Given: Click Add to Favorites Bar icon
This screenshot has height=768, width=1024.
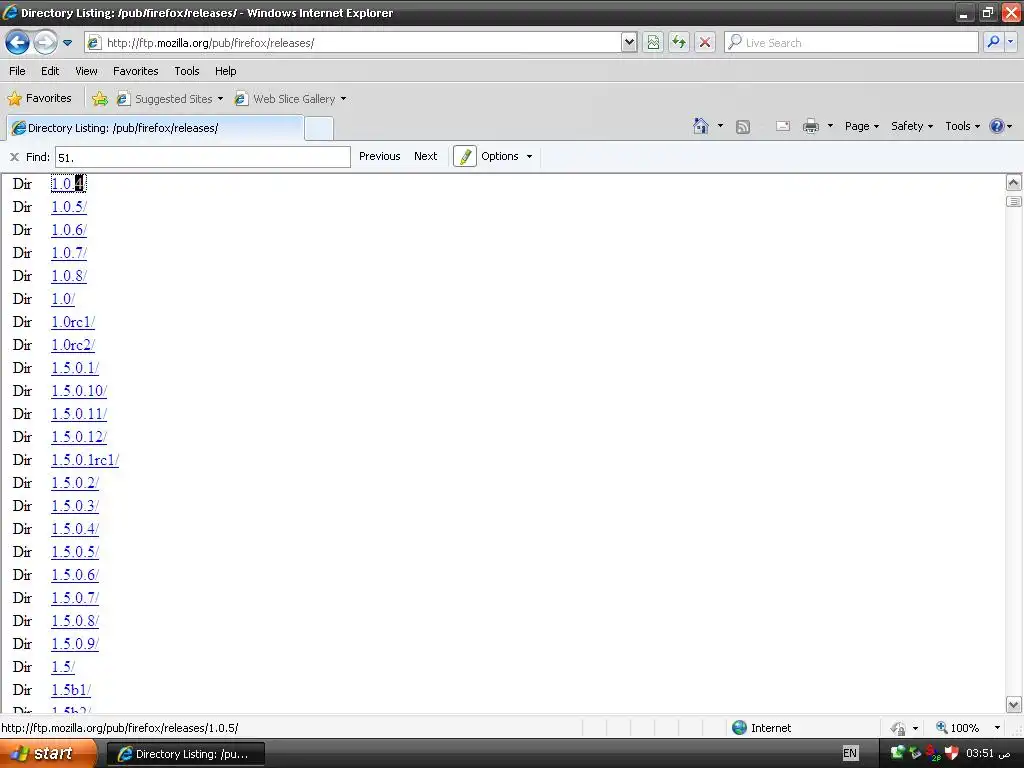Looking at the screenshot, I should click(100, 99).
